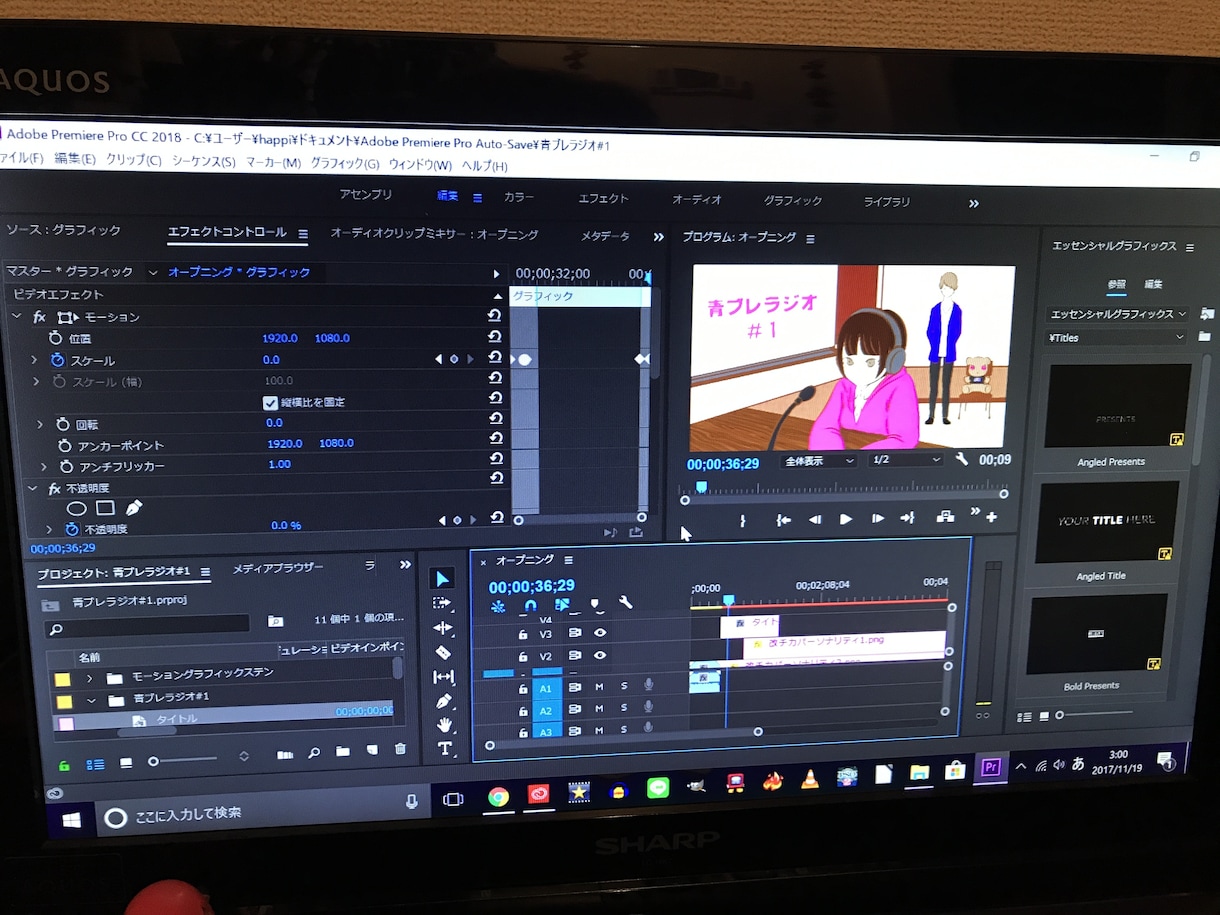Viewport: 1220px width, 915px height.
Task: Click the Add Marker icon in timeline
Action: tap(595, 604)
